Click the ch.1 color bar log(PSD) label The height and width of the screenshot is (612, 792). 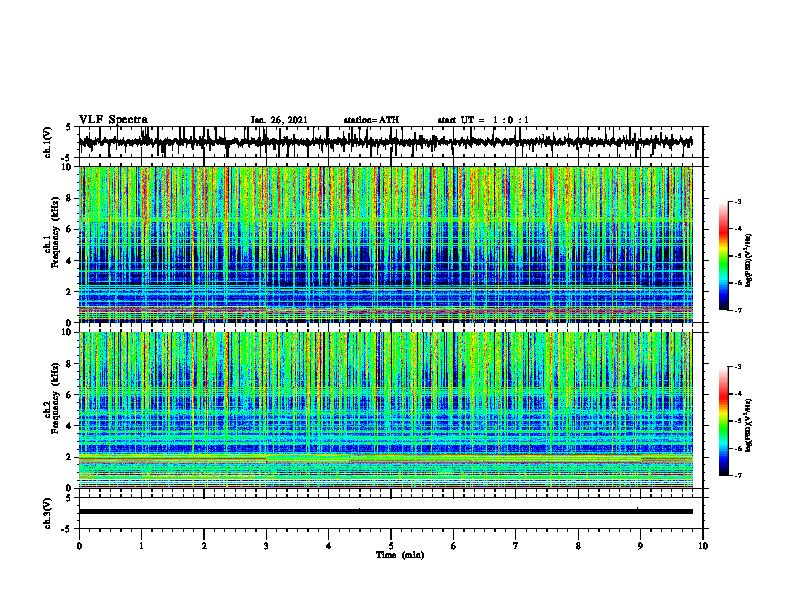[749, 261]
